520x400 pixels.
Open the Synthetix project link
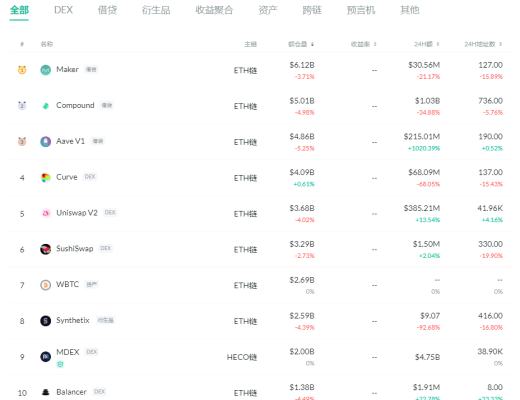[73, 320]
